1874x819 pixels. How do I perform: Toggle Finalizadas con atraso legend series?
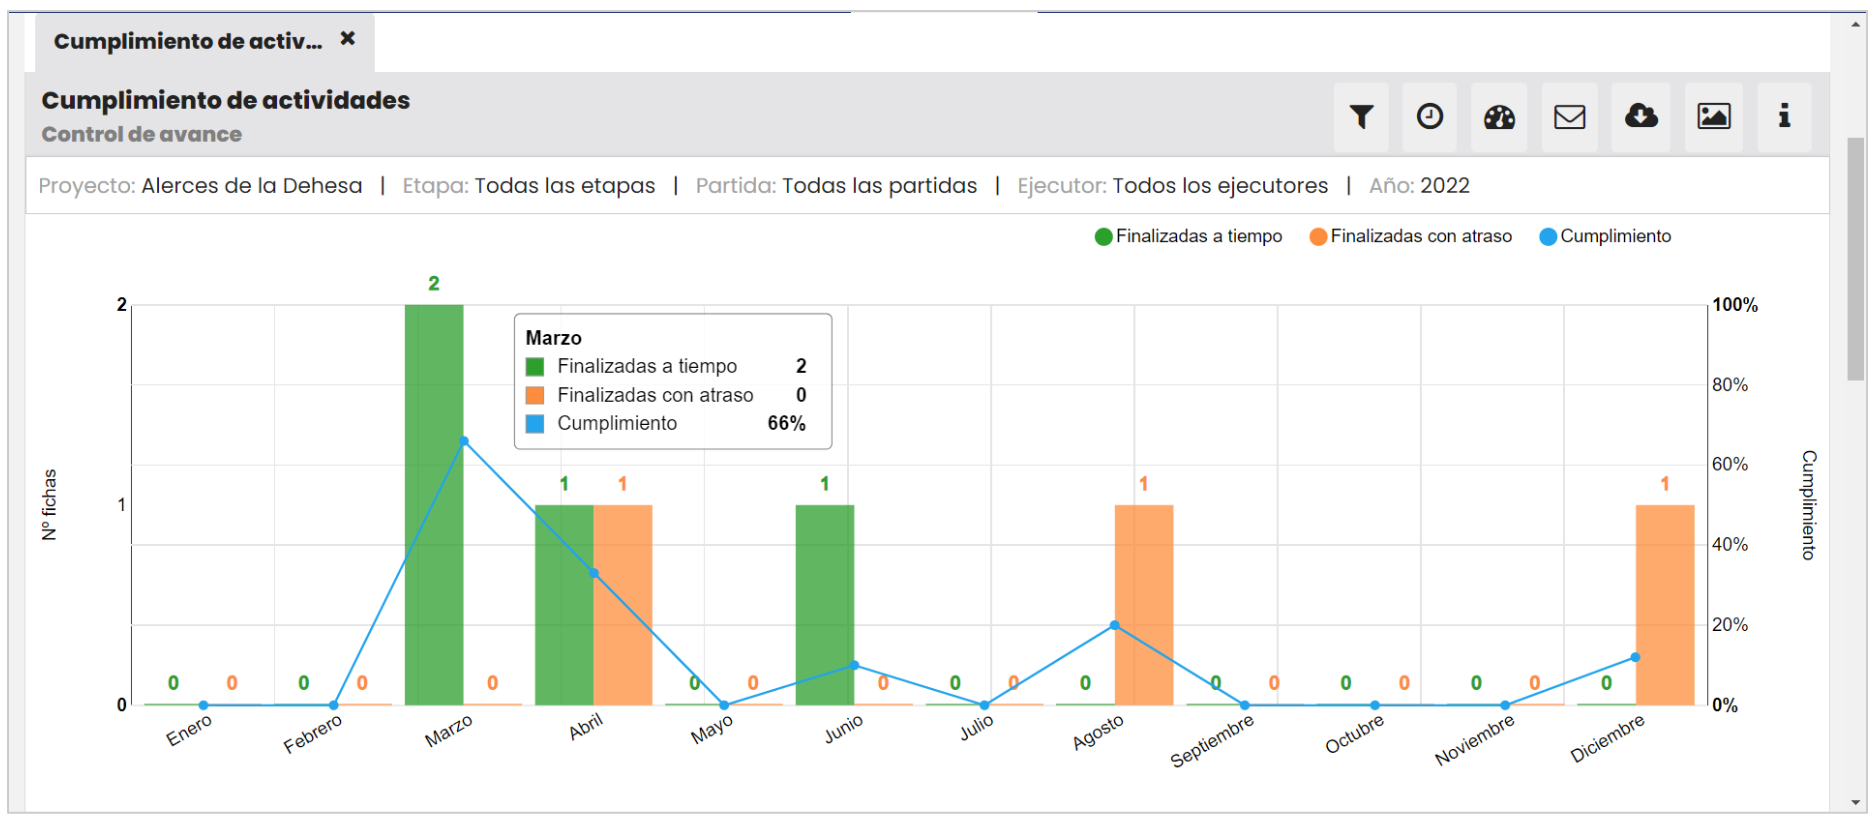[x=1410, y=236]
